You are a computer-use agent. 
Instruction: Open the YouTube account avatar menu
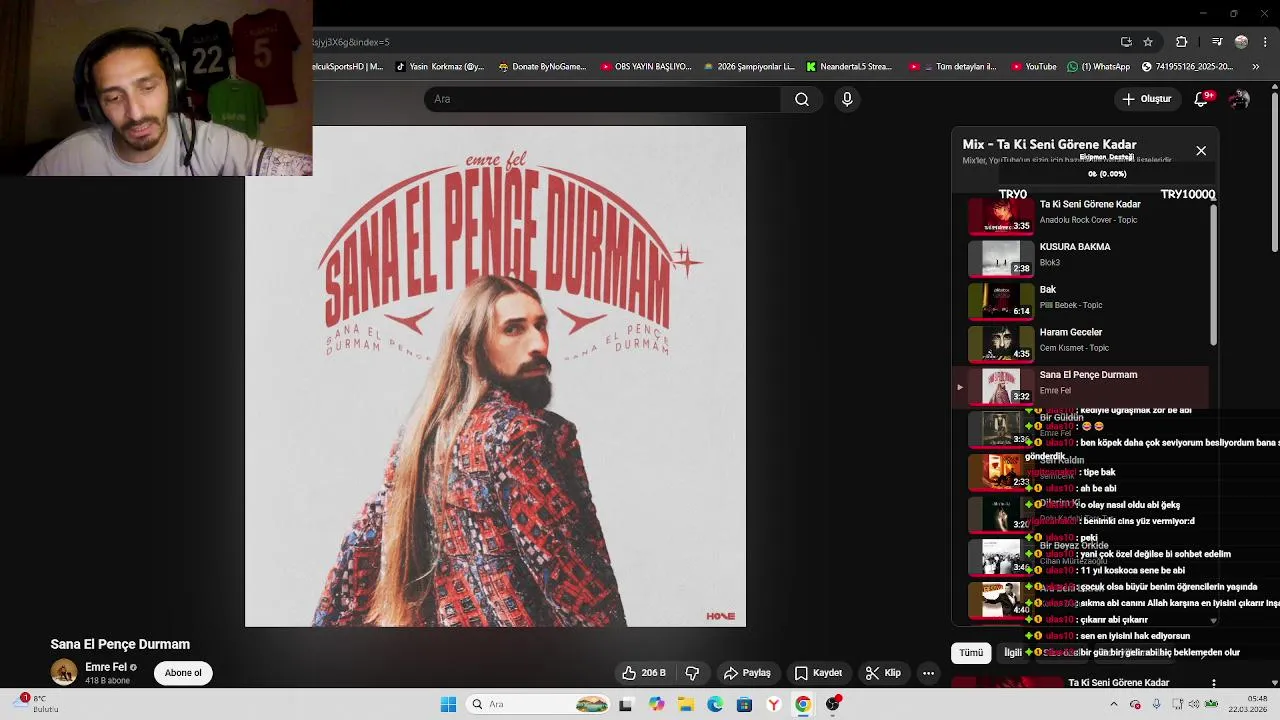point(1240,99)
